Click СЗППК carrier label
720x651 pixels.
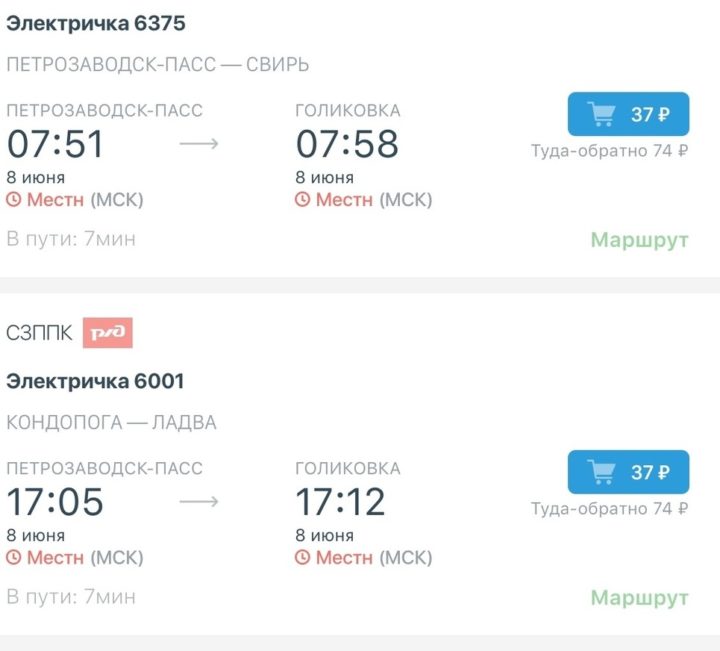39,333
